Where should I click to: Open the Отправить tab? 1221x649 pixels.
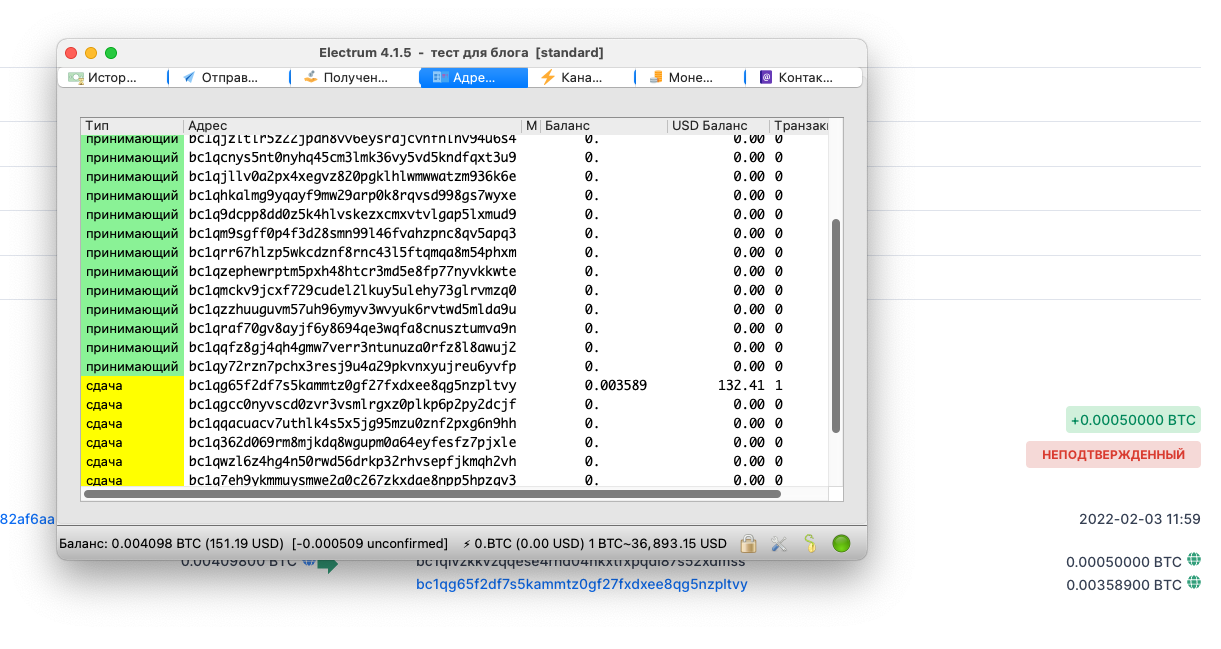(x=229, y=77)
